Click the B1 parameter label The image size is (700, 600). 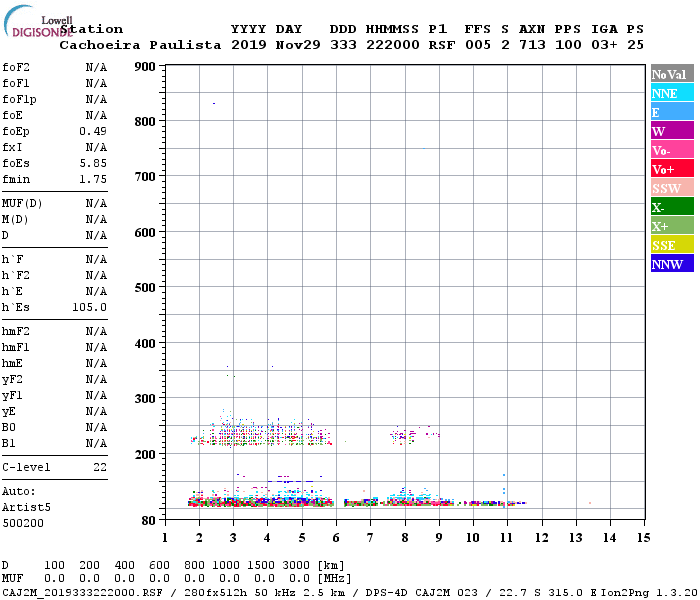(9, 444)
